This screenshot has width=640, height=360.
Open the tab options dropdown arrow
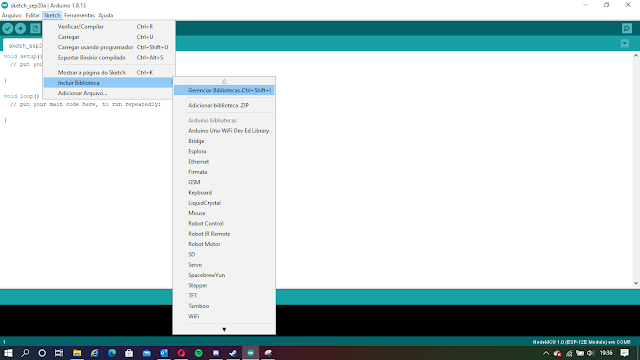tap(624, 43)
